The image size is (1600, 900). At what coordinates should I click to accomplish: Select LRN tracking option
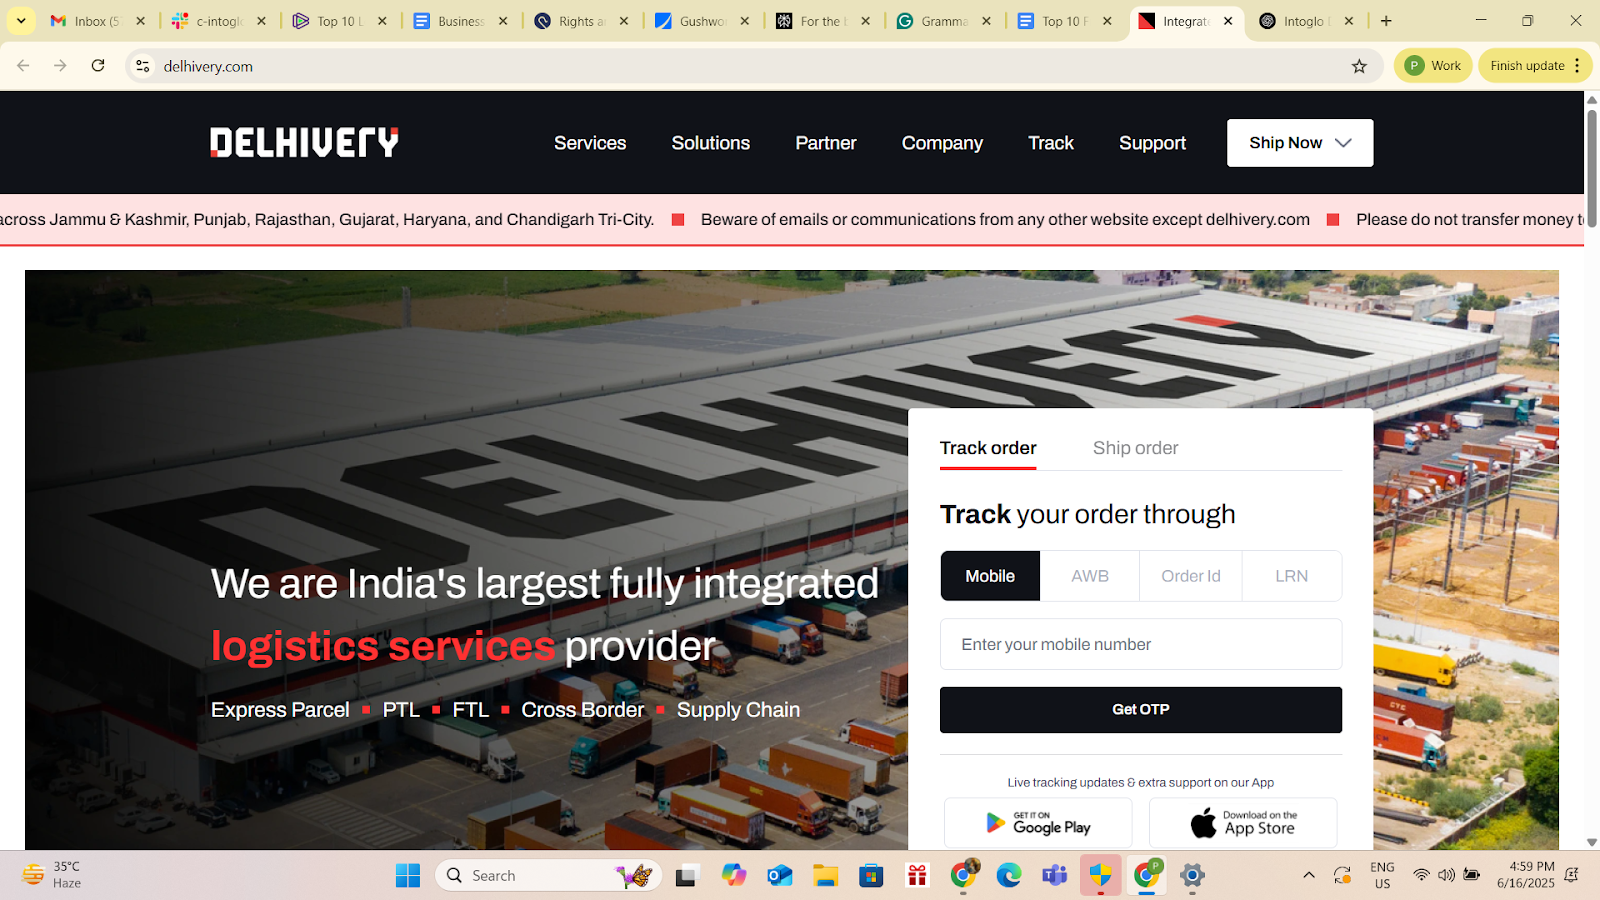tap(1292, 576)
